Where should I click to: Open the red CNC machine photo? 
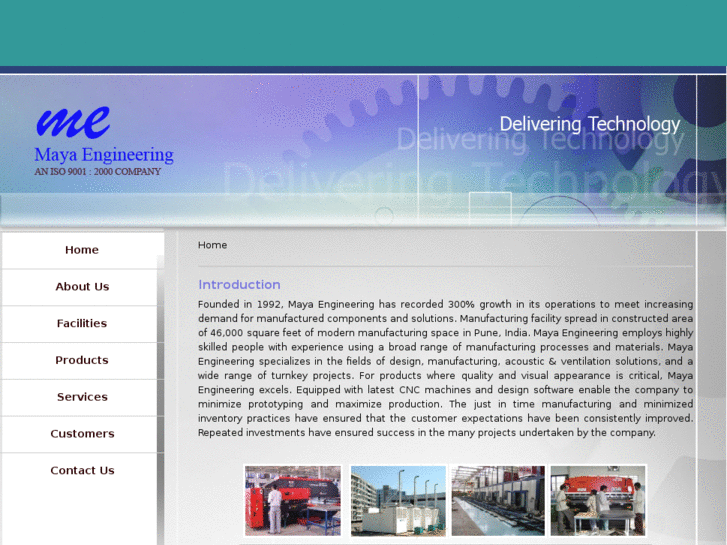coord(293,501)
